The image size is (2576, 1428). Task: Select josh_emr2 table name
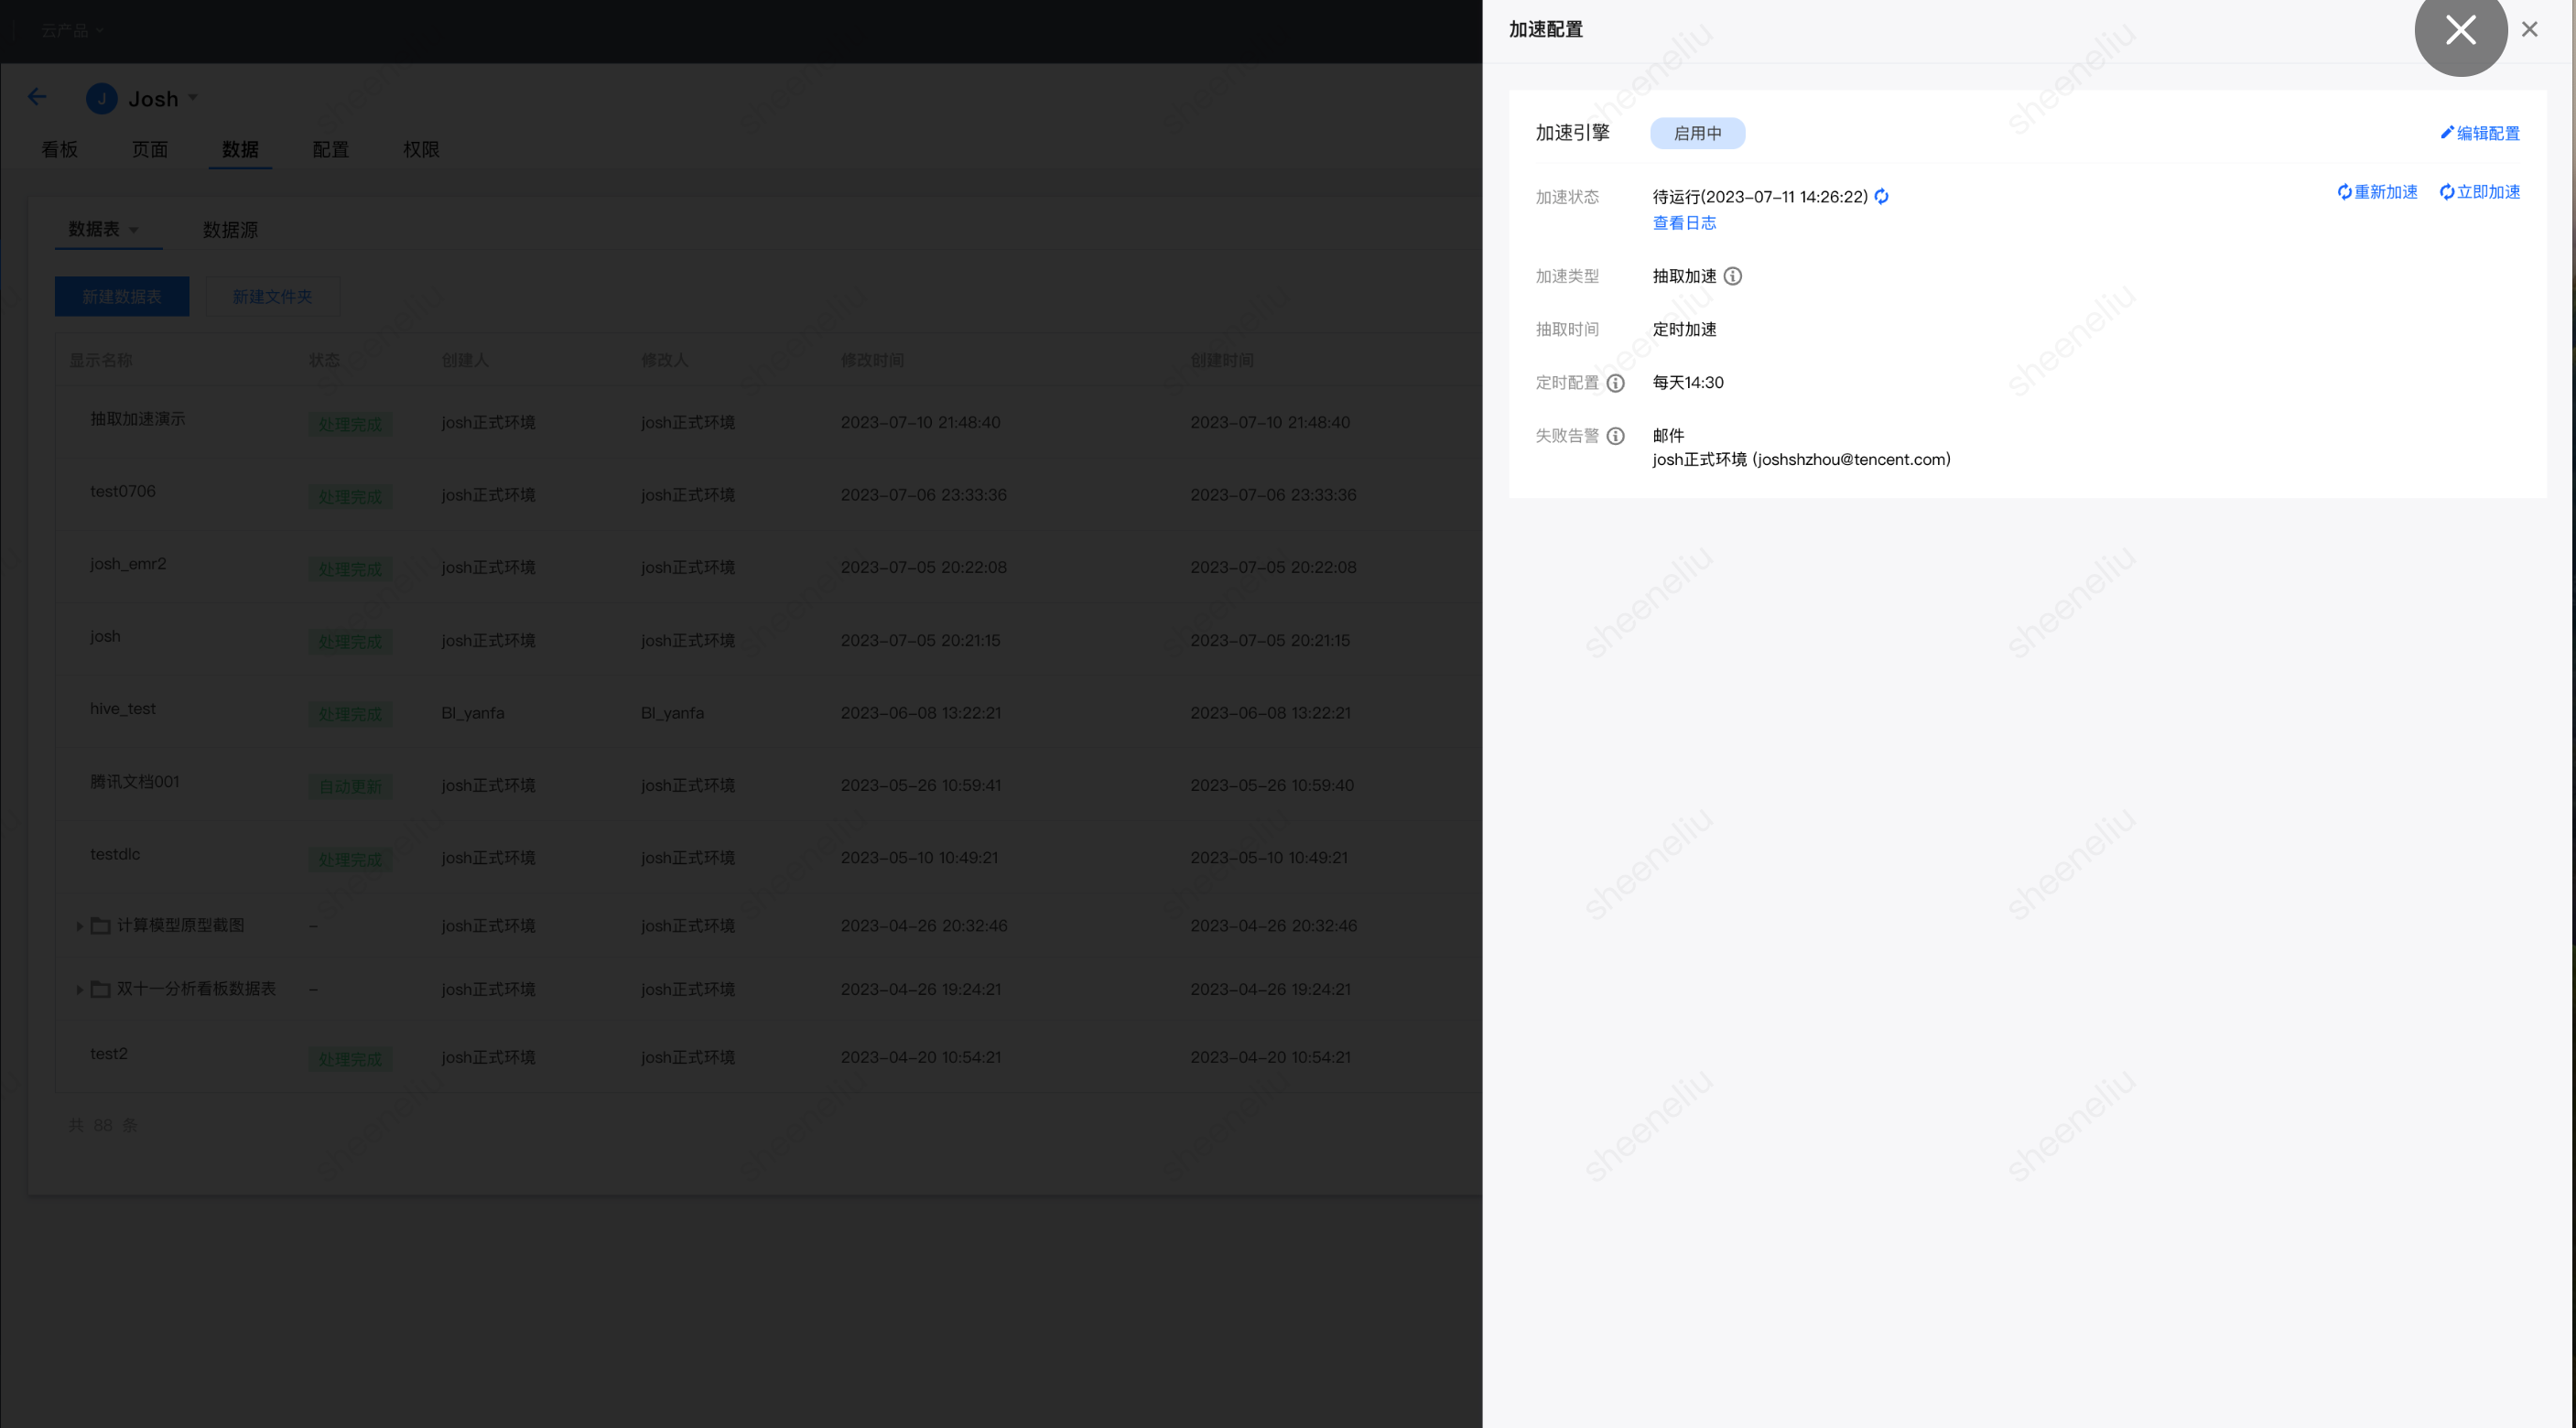[128, 563]
